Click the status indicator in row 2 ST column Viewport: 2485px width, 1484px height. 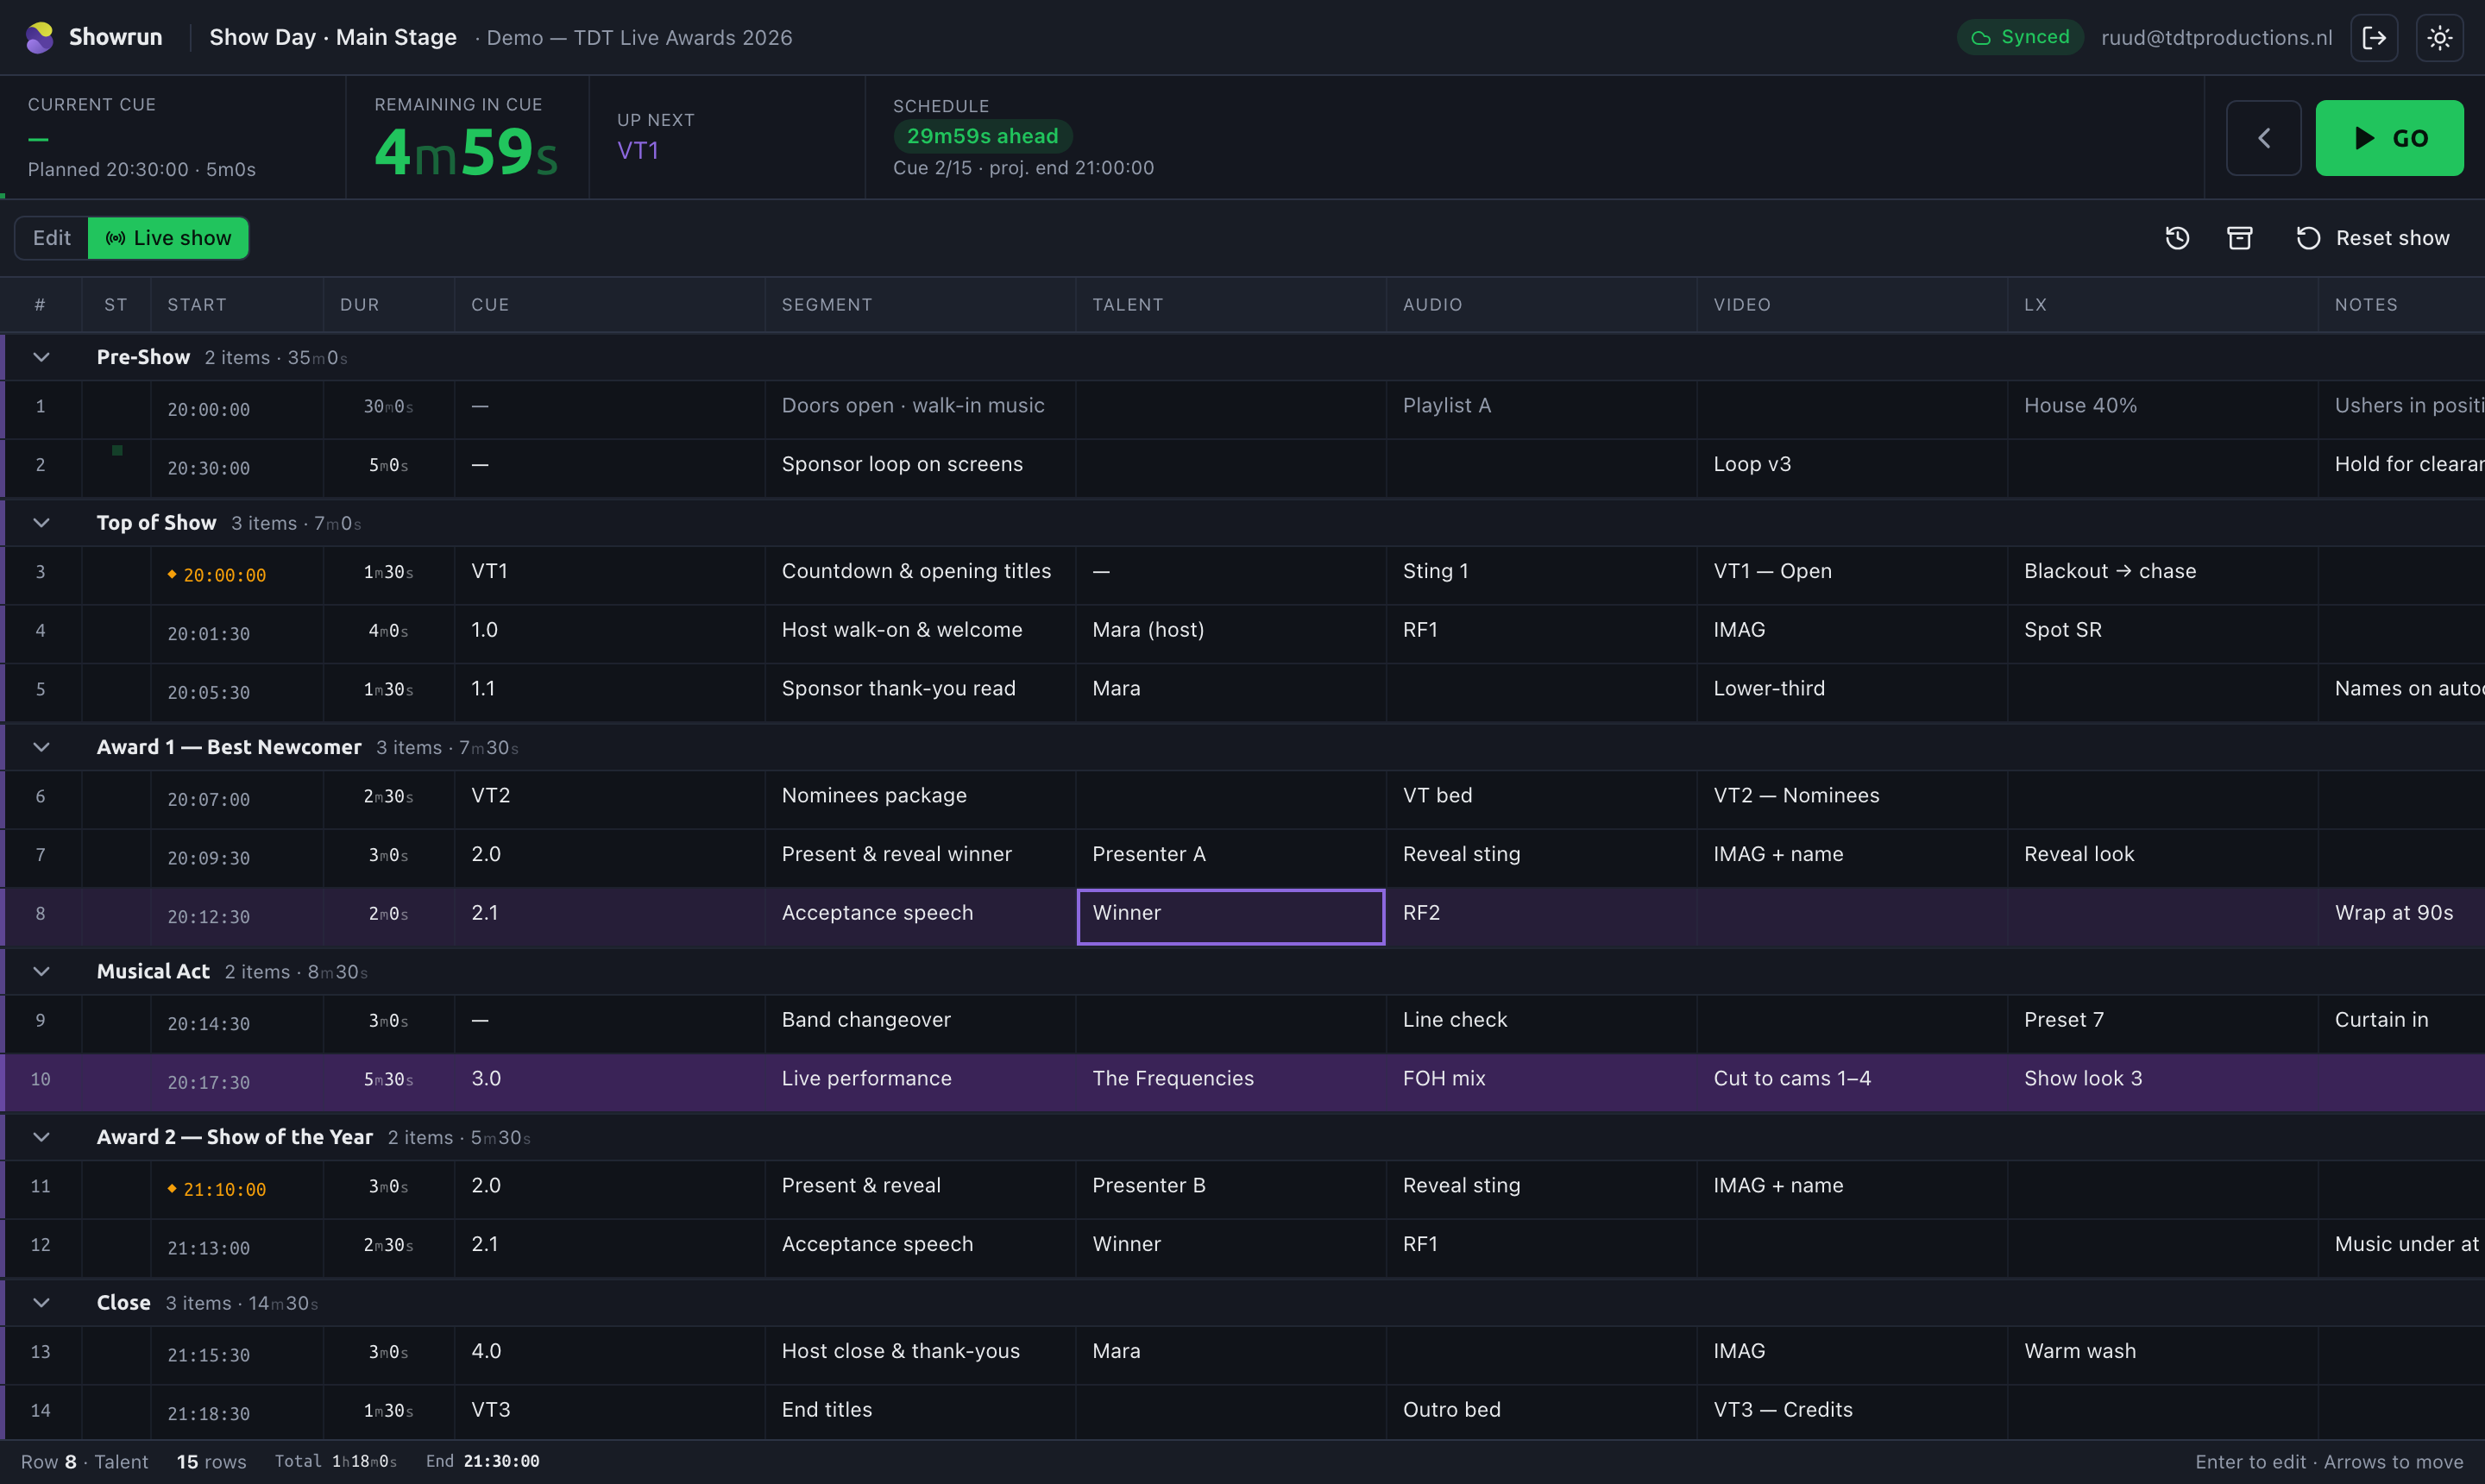[117, 451]
